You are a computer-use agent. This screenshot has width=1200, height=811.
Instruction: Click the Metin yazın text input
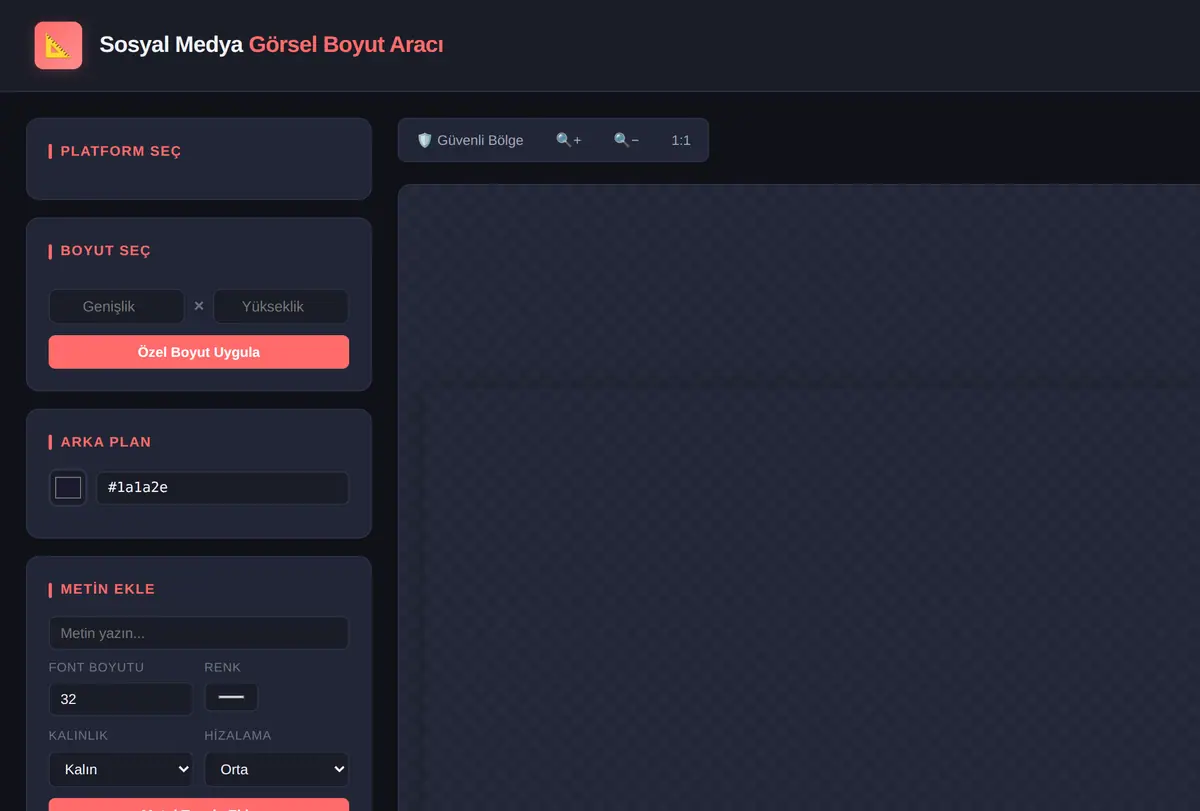tap(199, 633)
